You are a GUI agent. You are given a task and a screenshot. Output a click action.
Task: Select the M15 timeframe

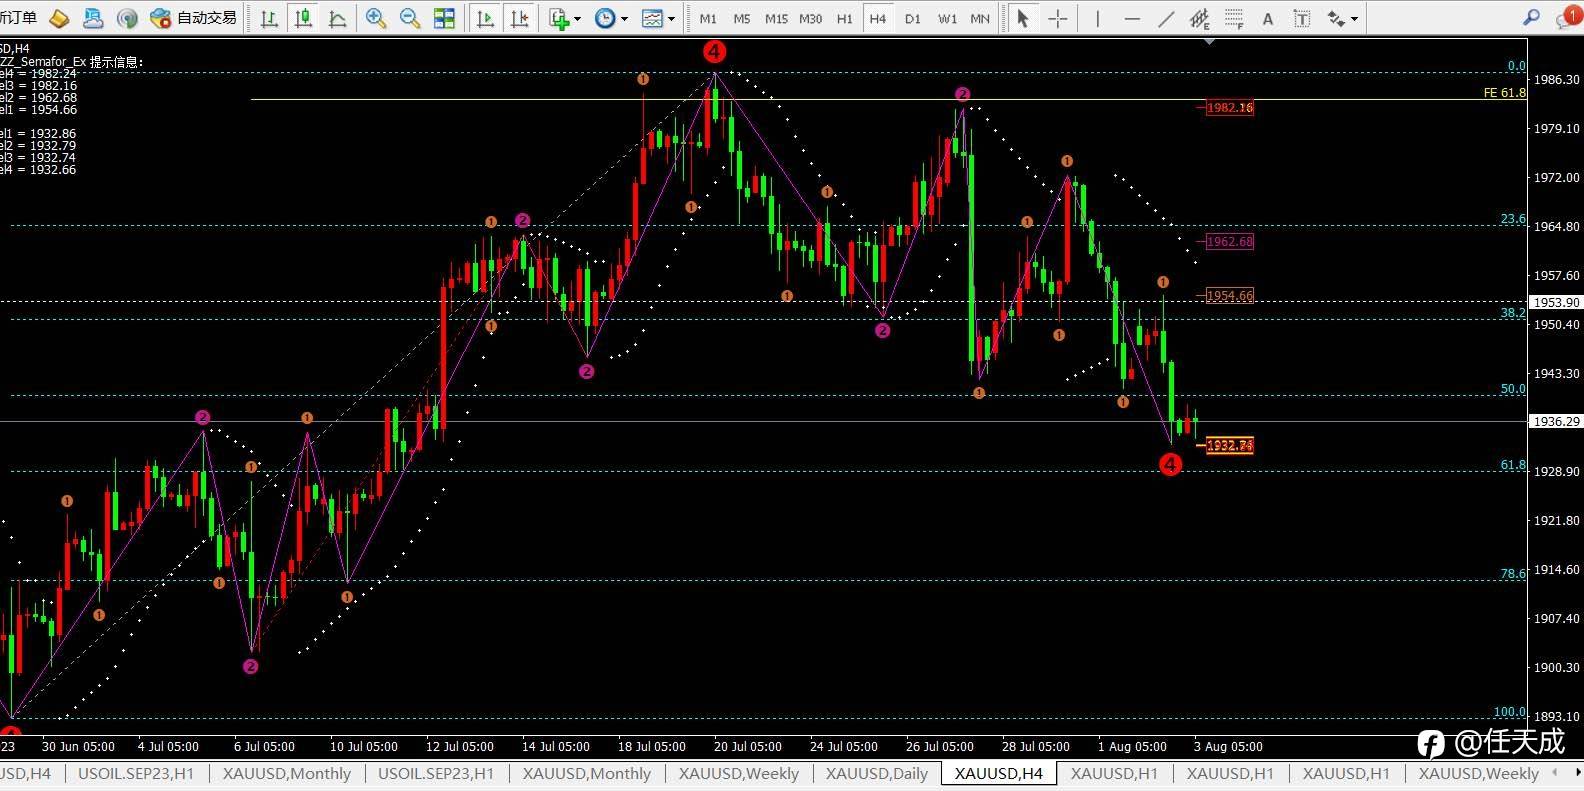[776, 18]
